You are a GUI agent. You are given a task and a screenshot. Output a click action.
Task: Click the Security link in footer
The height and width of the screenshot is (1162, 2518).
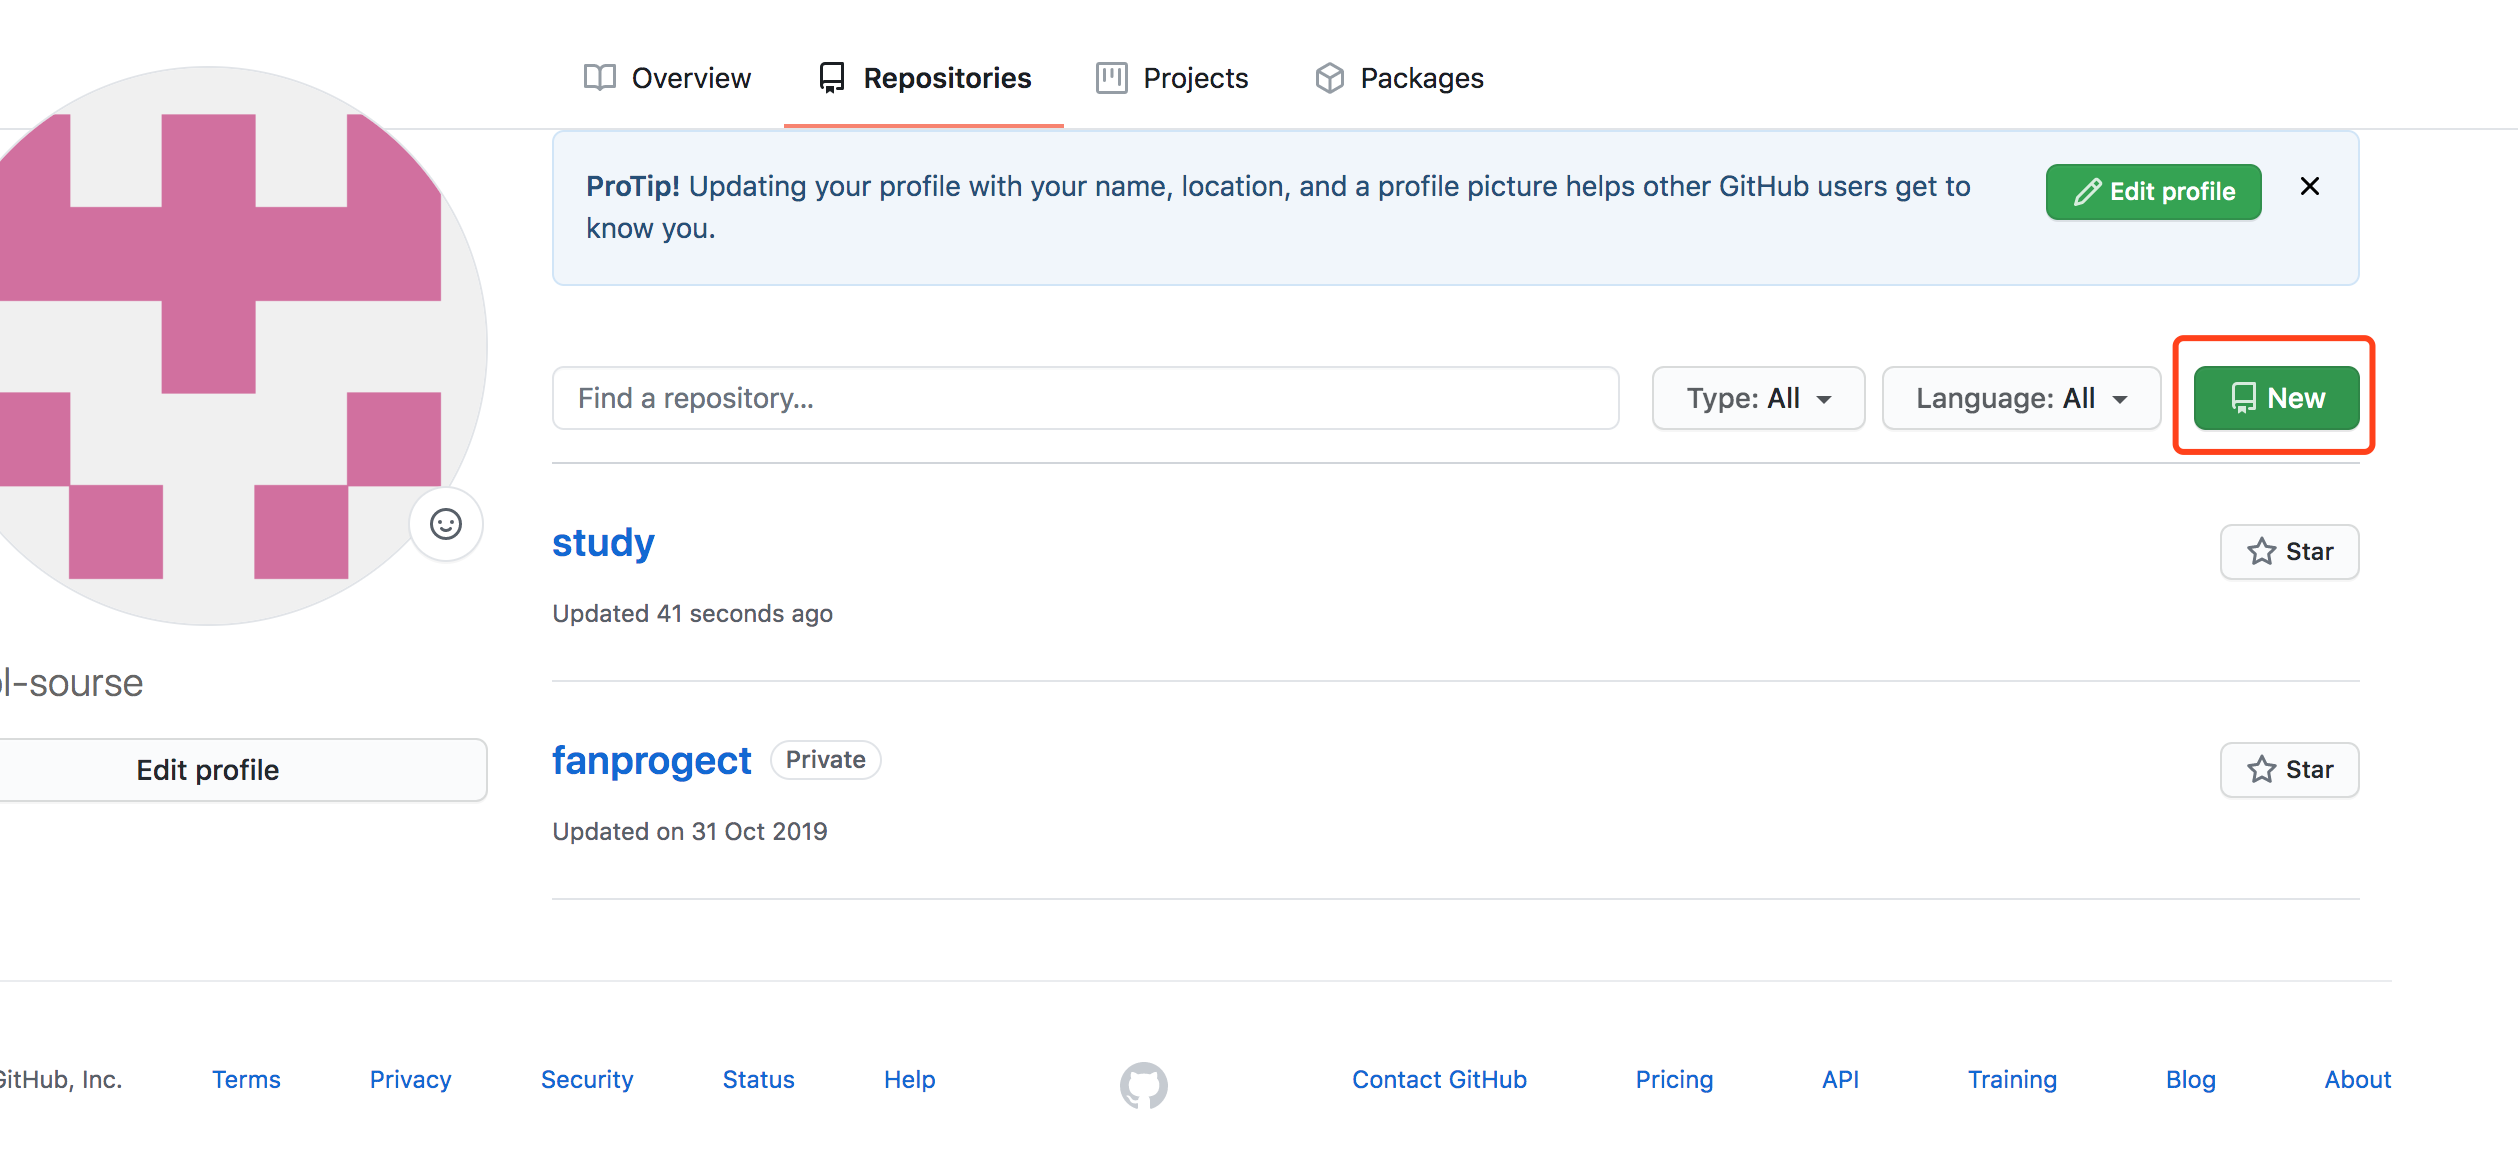[587, 1080]
